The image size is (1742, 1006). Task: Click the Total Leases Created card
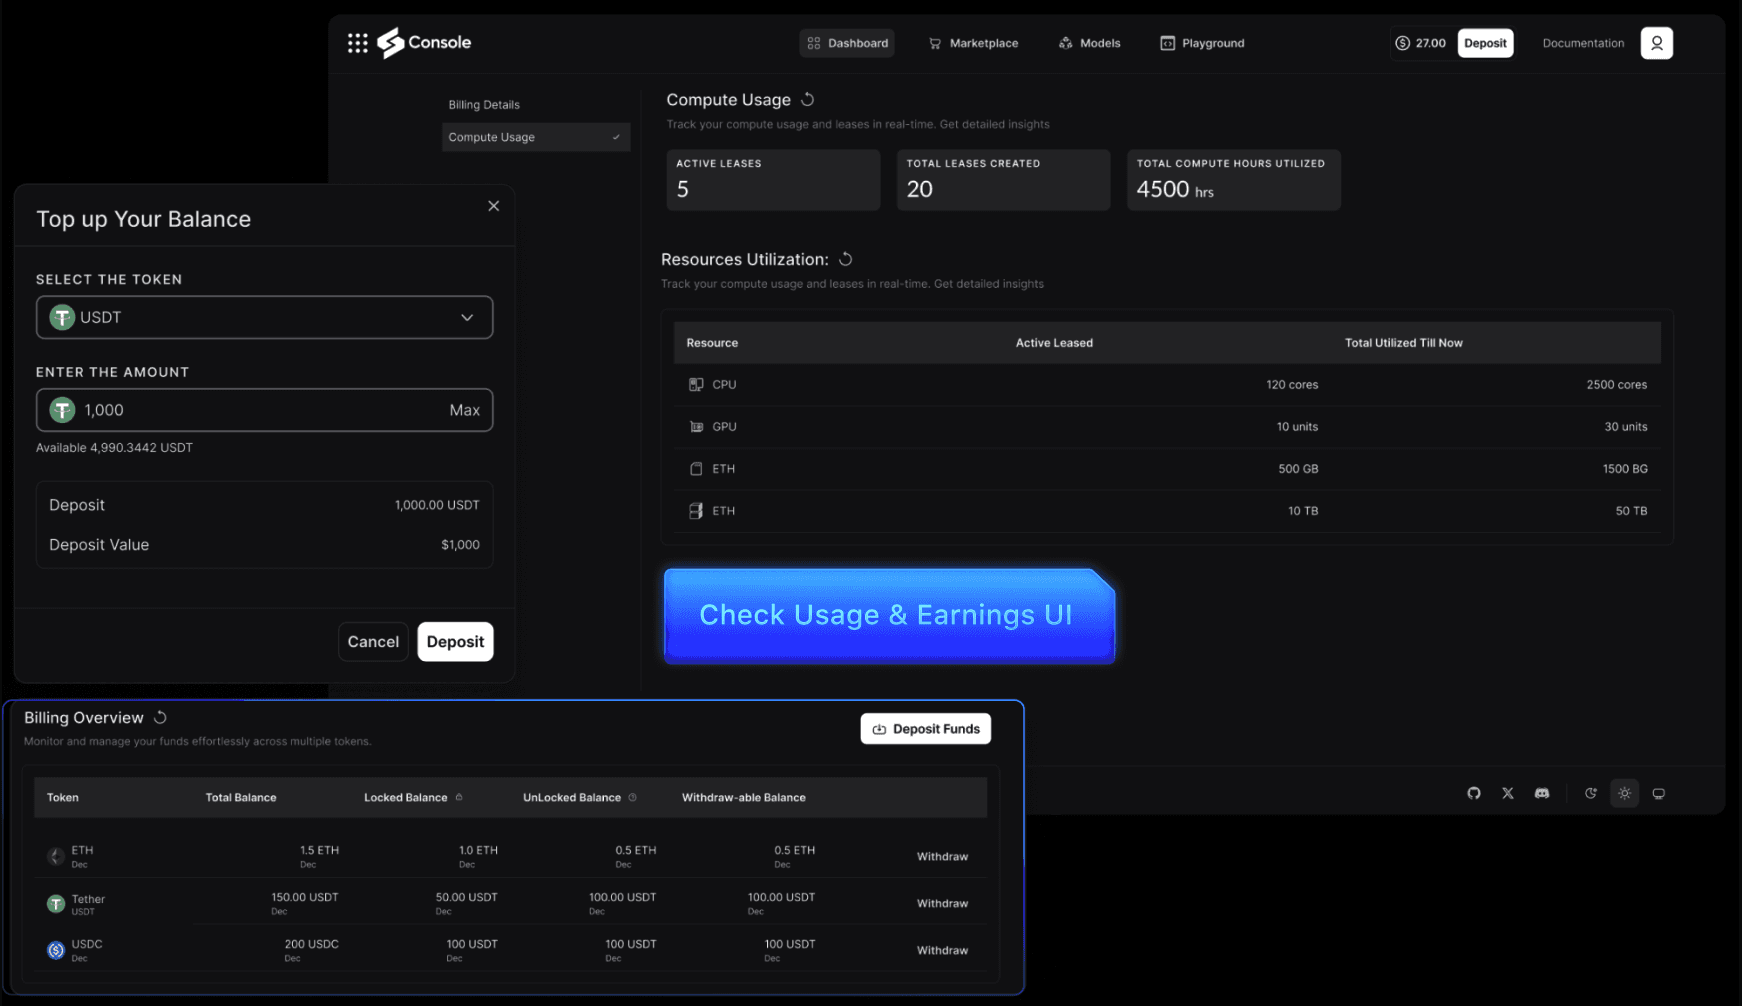pos(1003,180)
